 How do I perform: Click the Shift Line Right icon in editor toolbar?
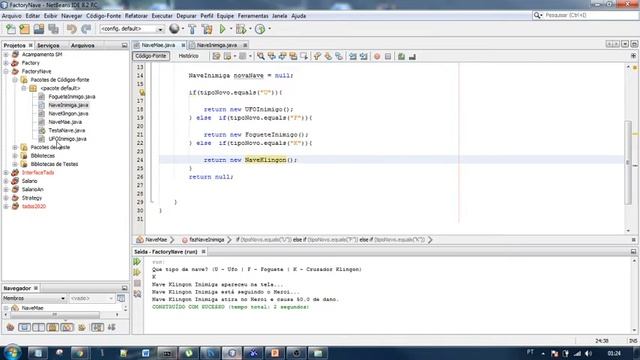pyautogui.click(x=363, y=56)
